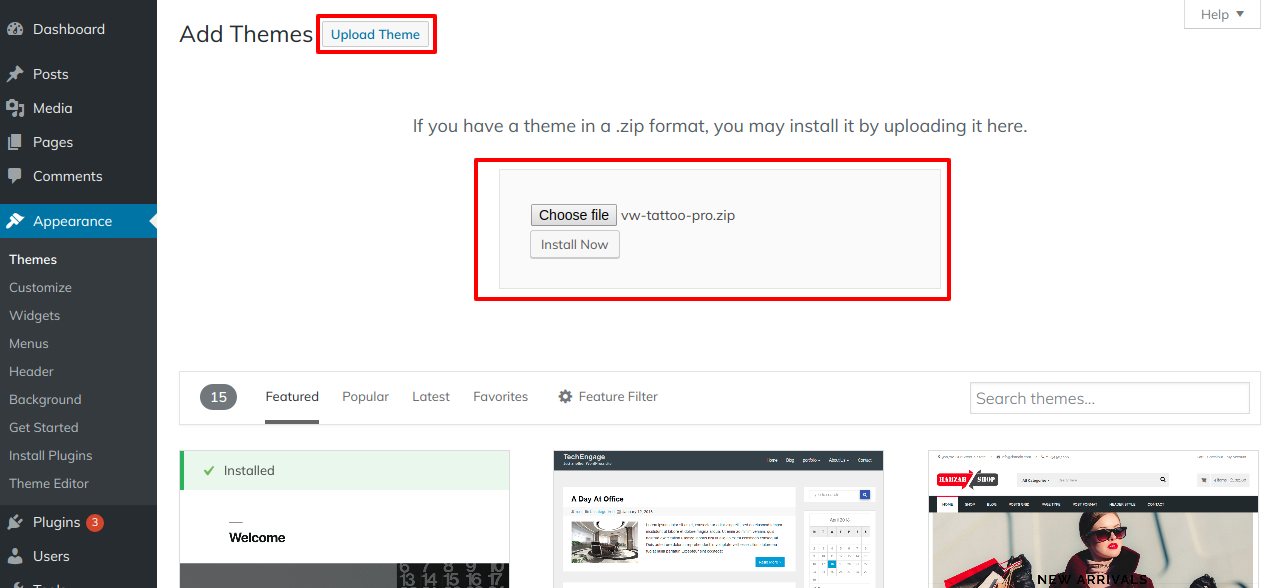Switch to the Popular themes tab

point(365,397)
